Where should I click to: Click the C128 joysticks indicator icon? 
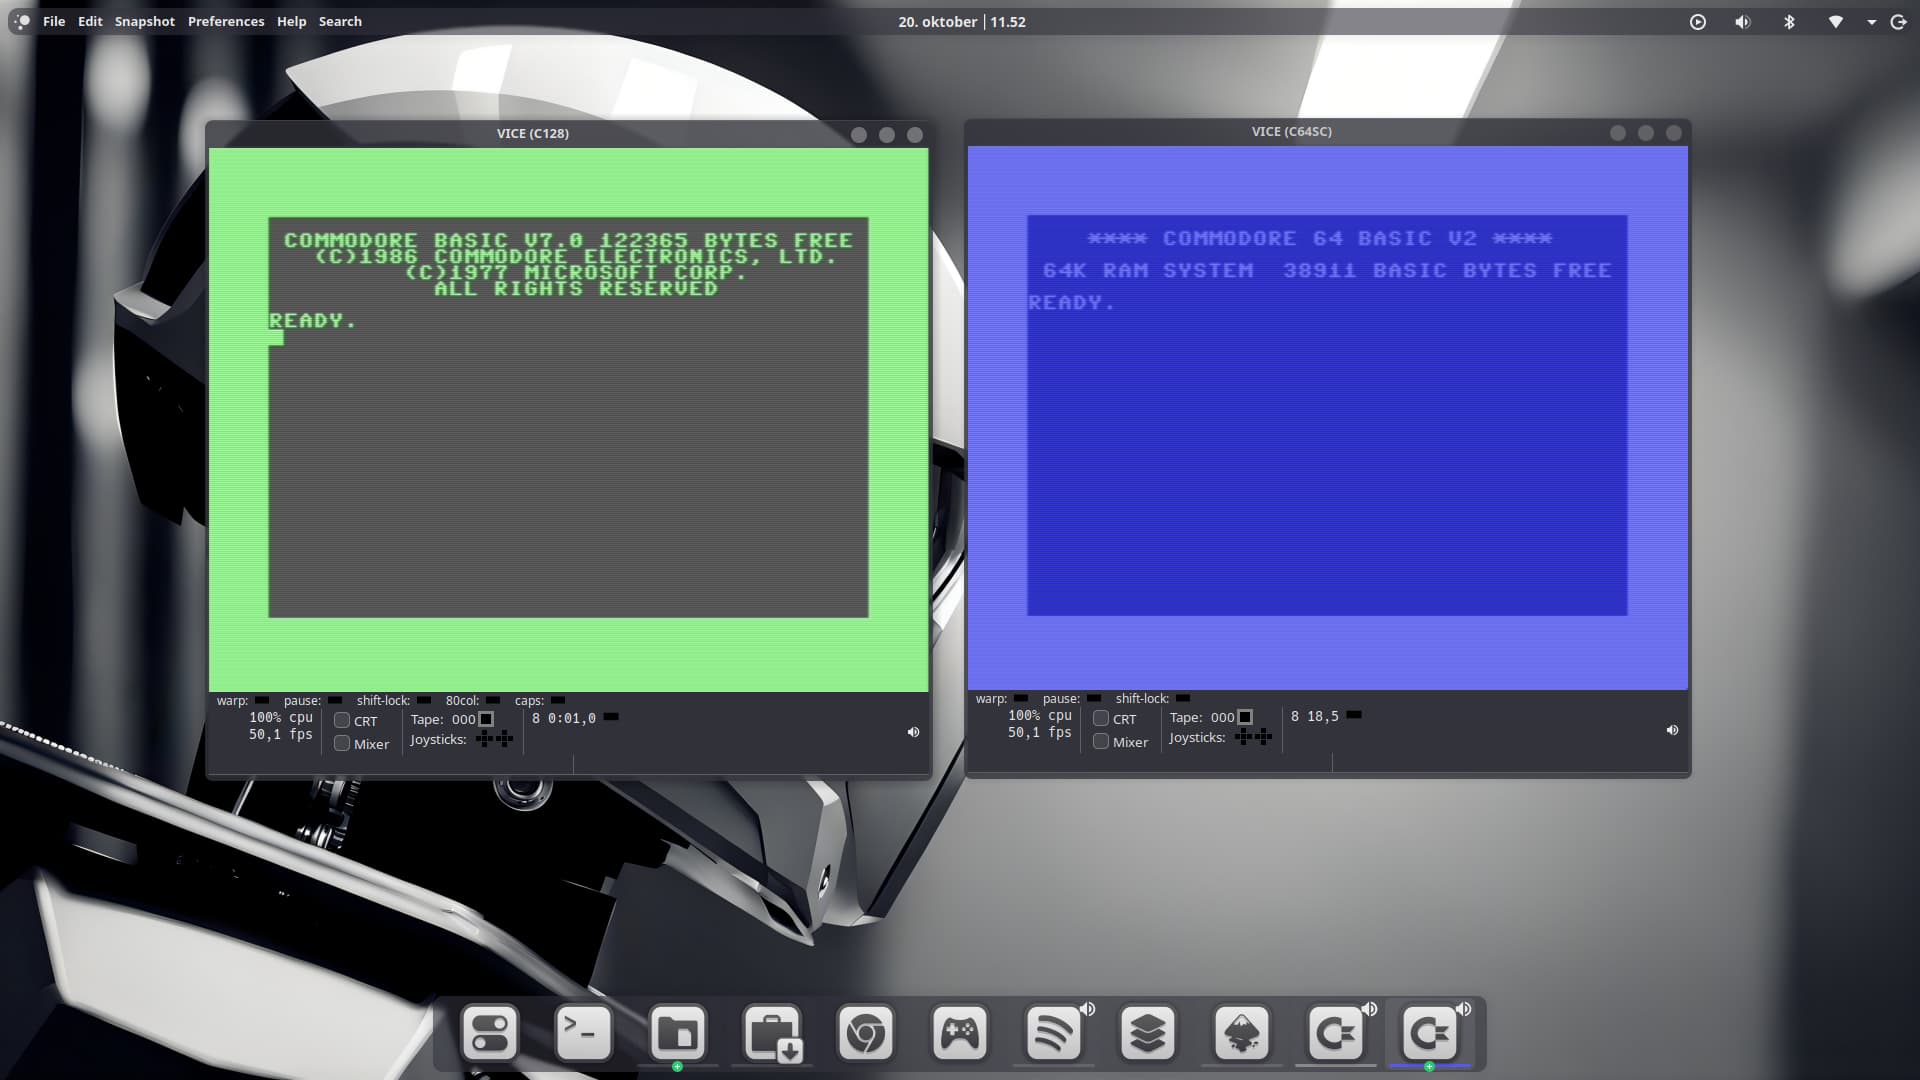(x=494, y=739)
